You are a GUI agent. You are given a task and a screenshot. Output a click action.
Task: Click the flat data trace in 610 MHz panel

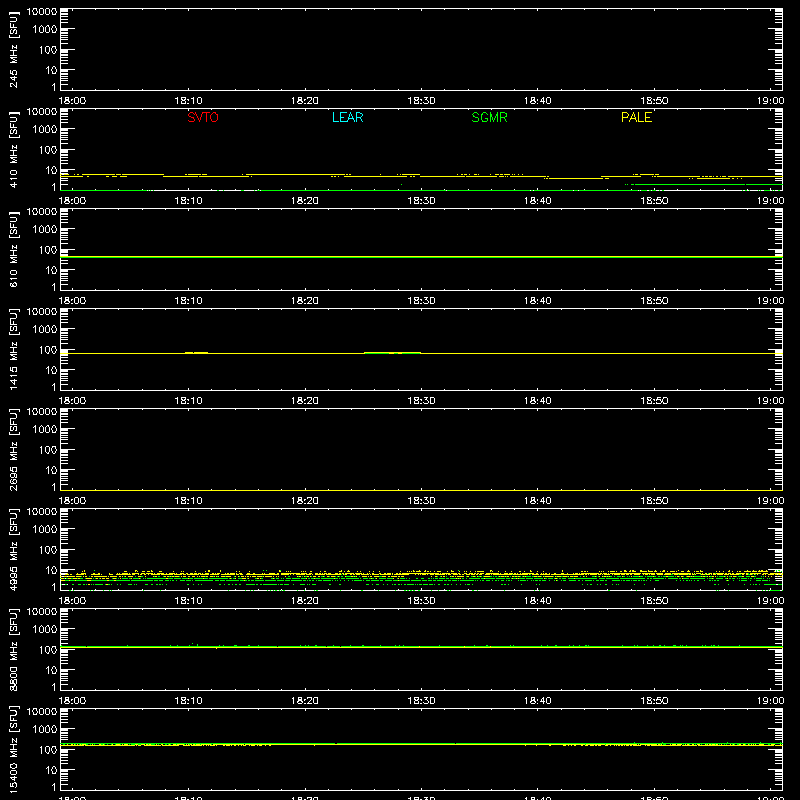(421, 257)
